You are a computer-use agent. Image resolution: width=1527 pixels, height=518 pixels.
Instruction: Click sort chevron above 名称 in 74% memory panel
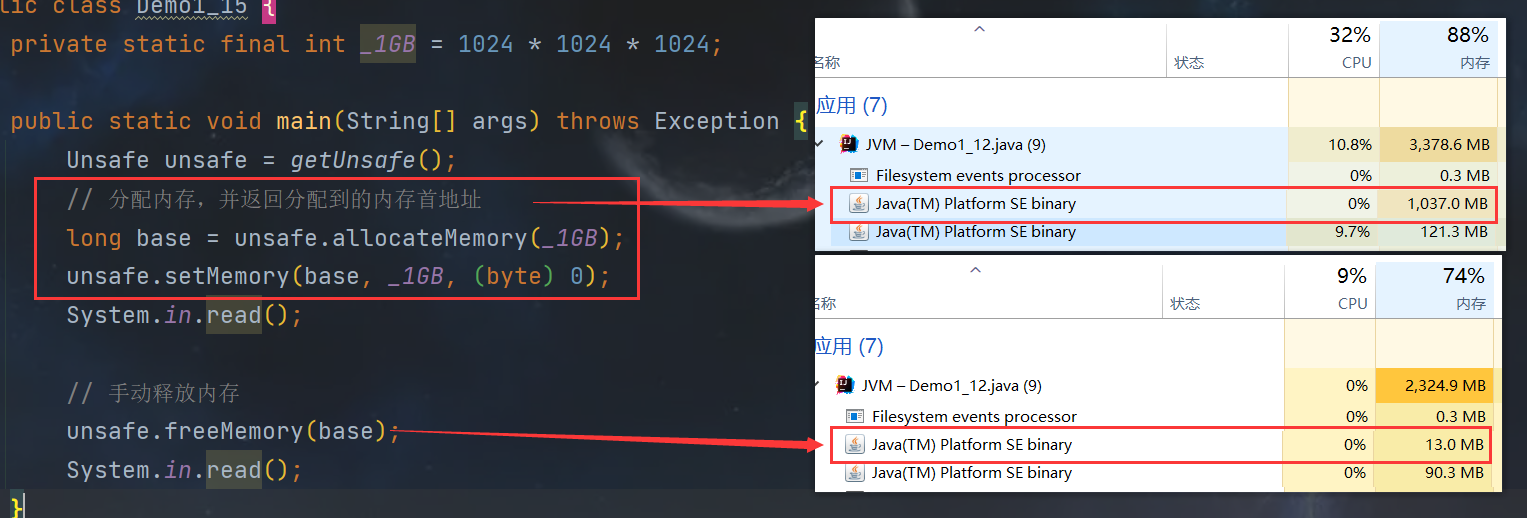tap(976, 270)
